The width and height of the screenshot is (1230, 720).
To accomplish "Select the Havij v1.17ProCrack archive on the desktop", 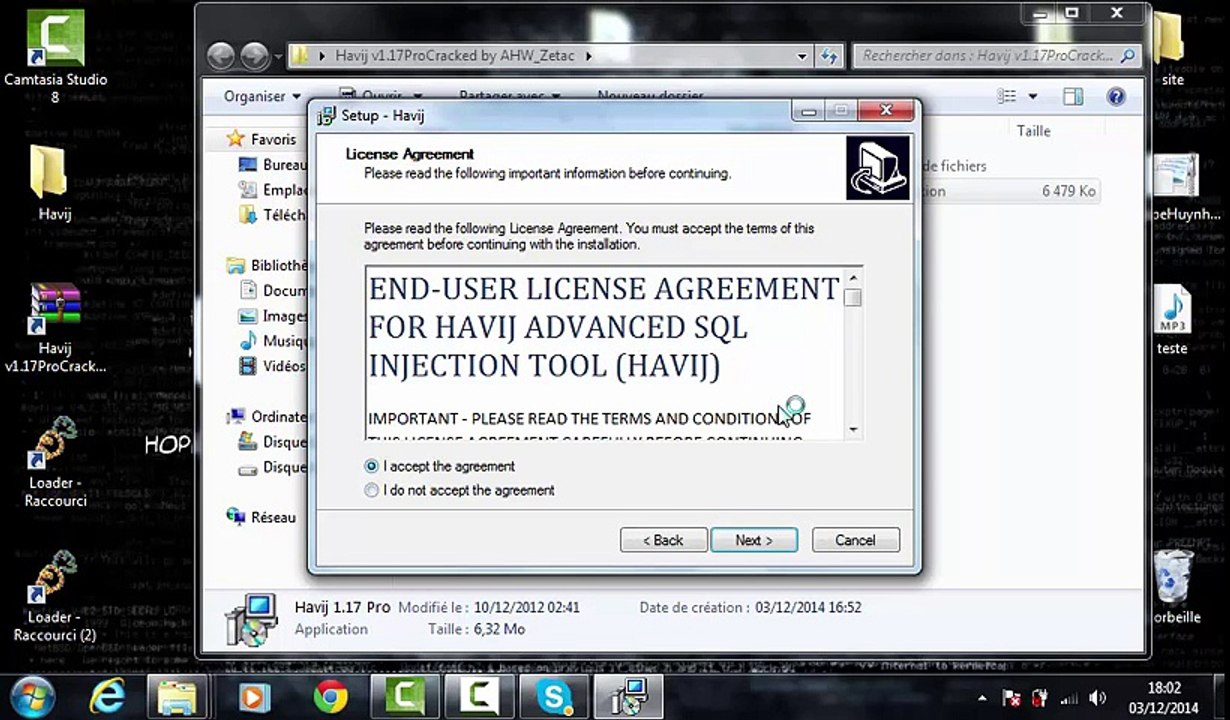I will pyautogui.click(x=55, y=328).
